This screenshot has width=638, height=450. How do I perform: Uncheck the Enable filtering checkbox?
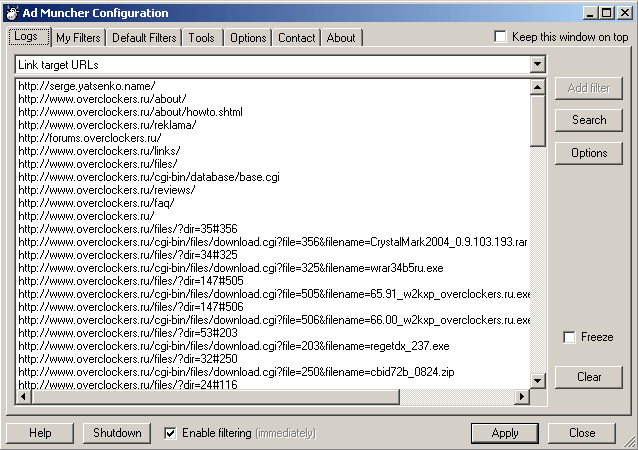[x=170, y=433]
